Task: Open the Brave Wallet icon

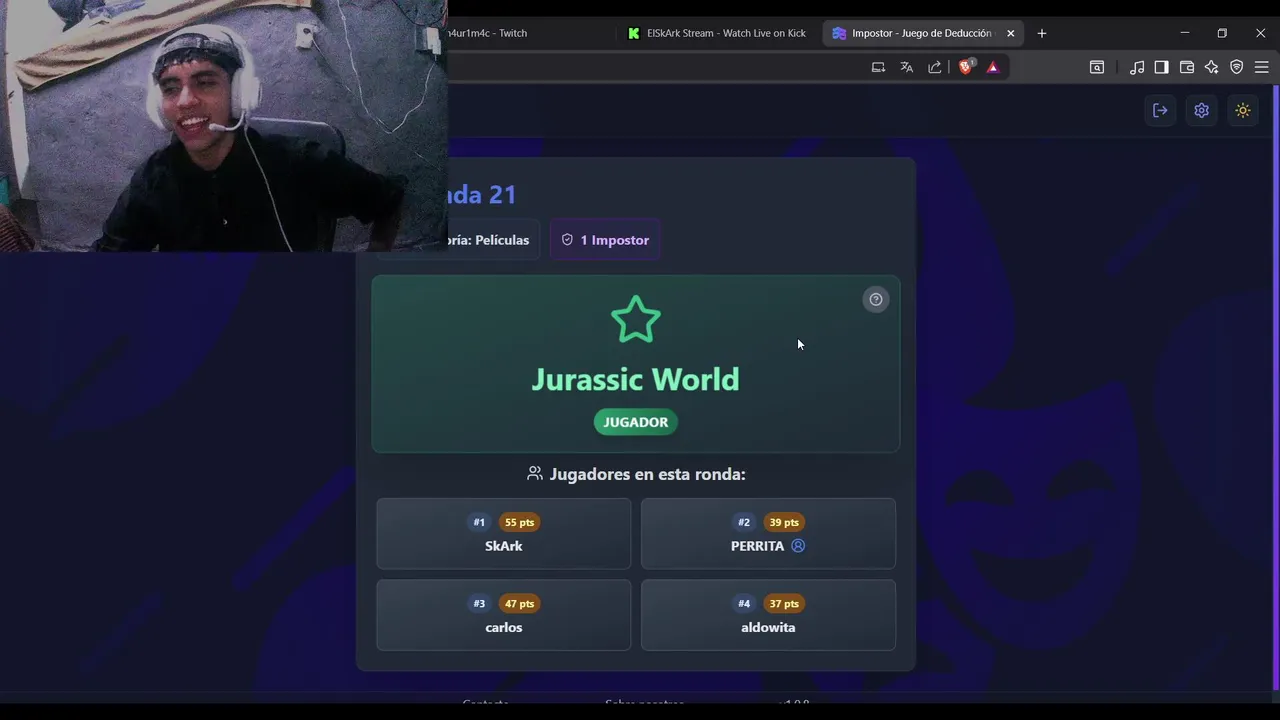Action: tap(1187, 67)
